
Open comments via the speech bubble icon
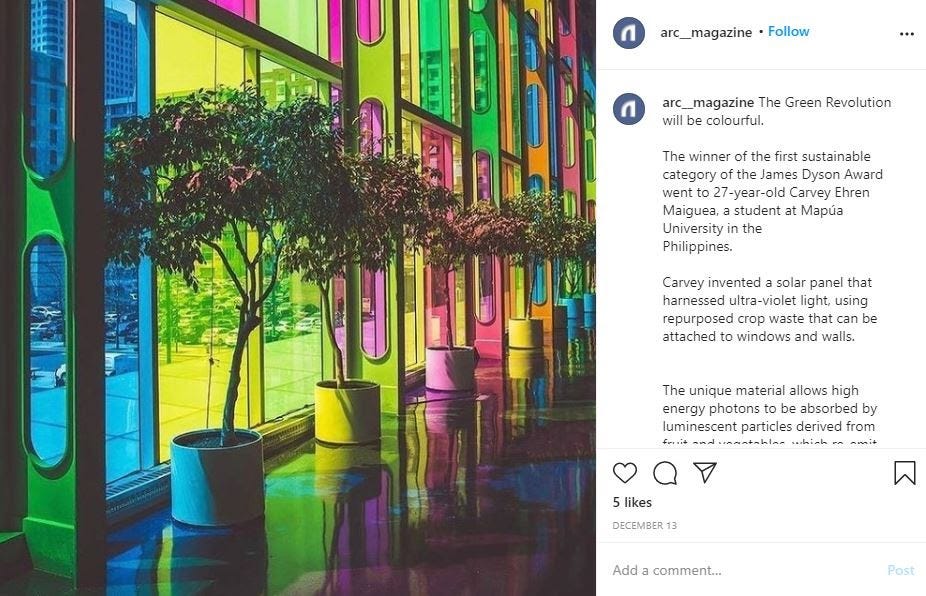click(665, 473)
